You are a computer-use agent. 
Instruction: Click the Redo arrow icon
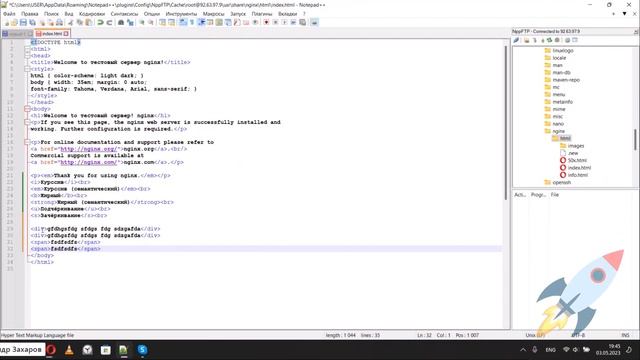[109, 22]
